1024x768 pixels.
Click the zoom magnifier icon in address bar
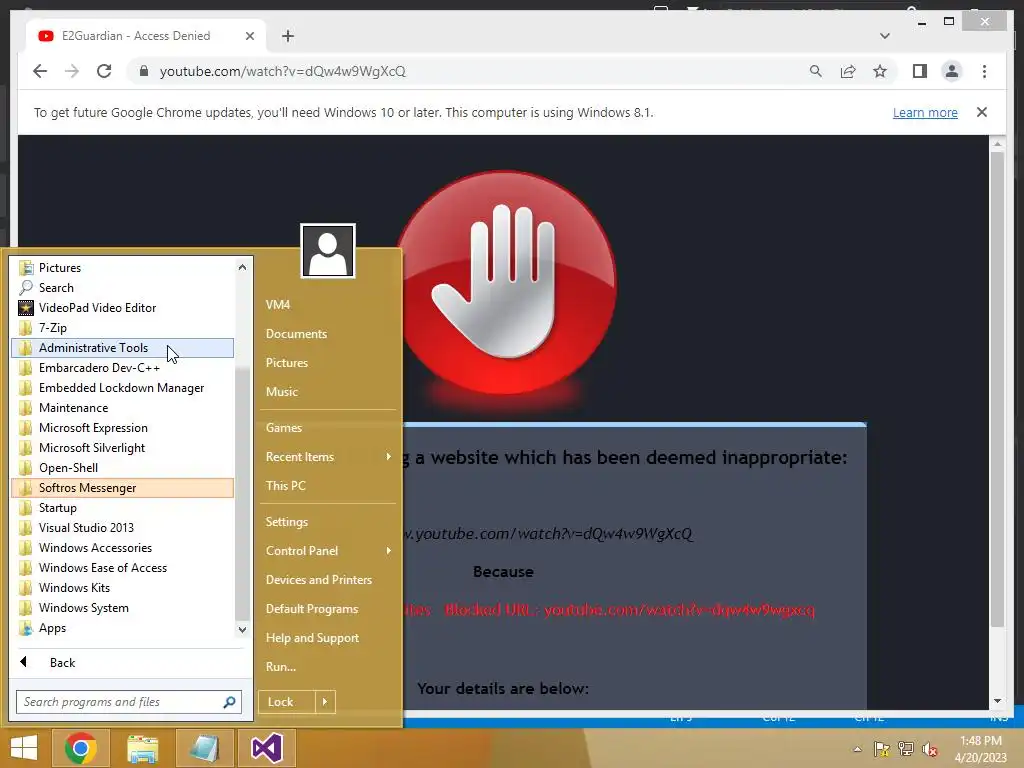pos(816,71)
